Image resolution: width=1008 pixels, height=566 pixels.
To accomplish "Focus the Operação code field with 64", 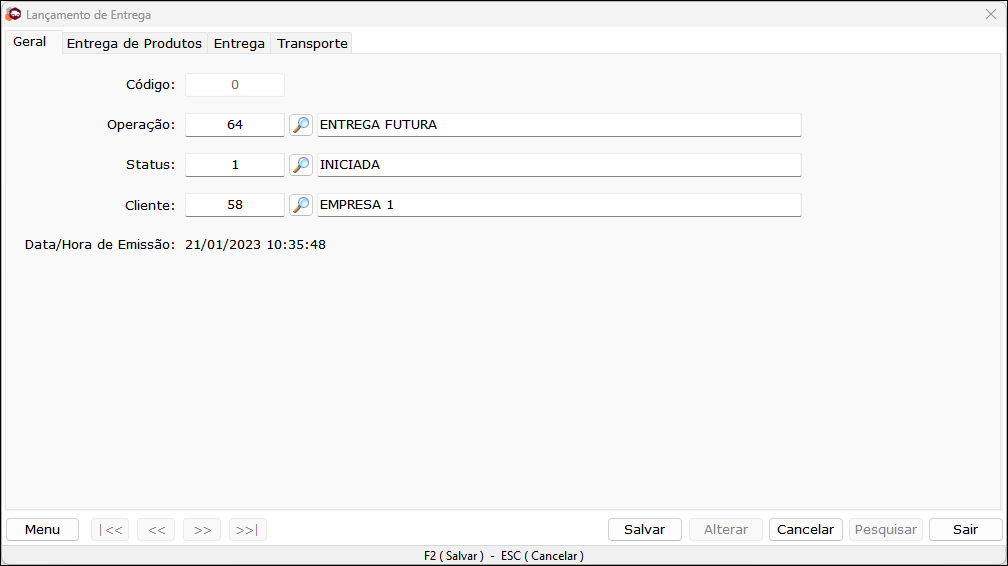I will click(235, 125).
